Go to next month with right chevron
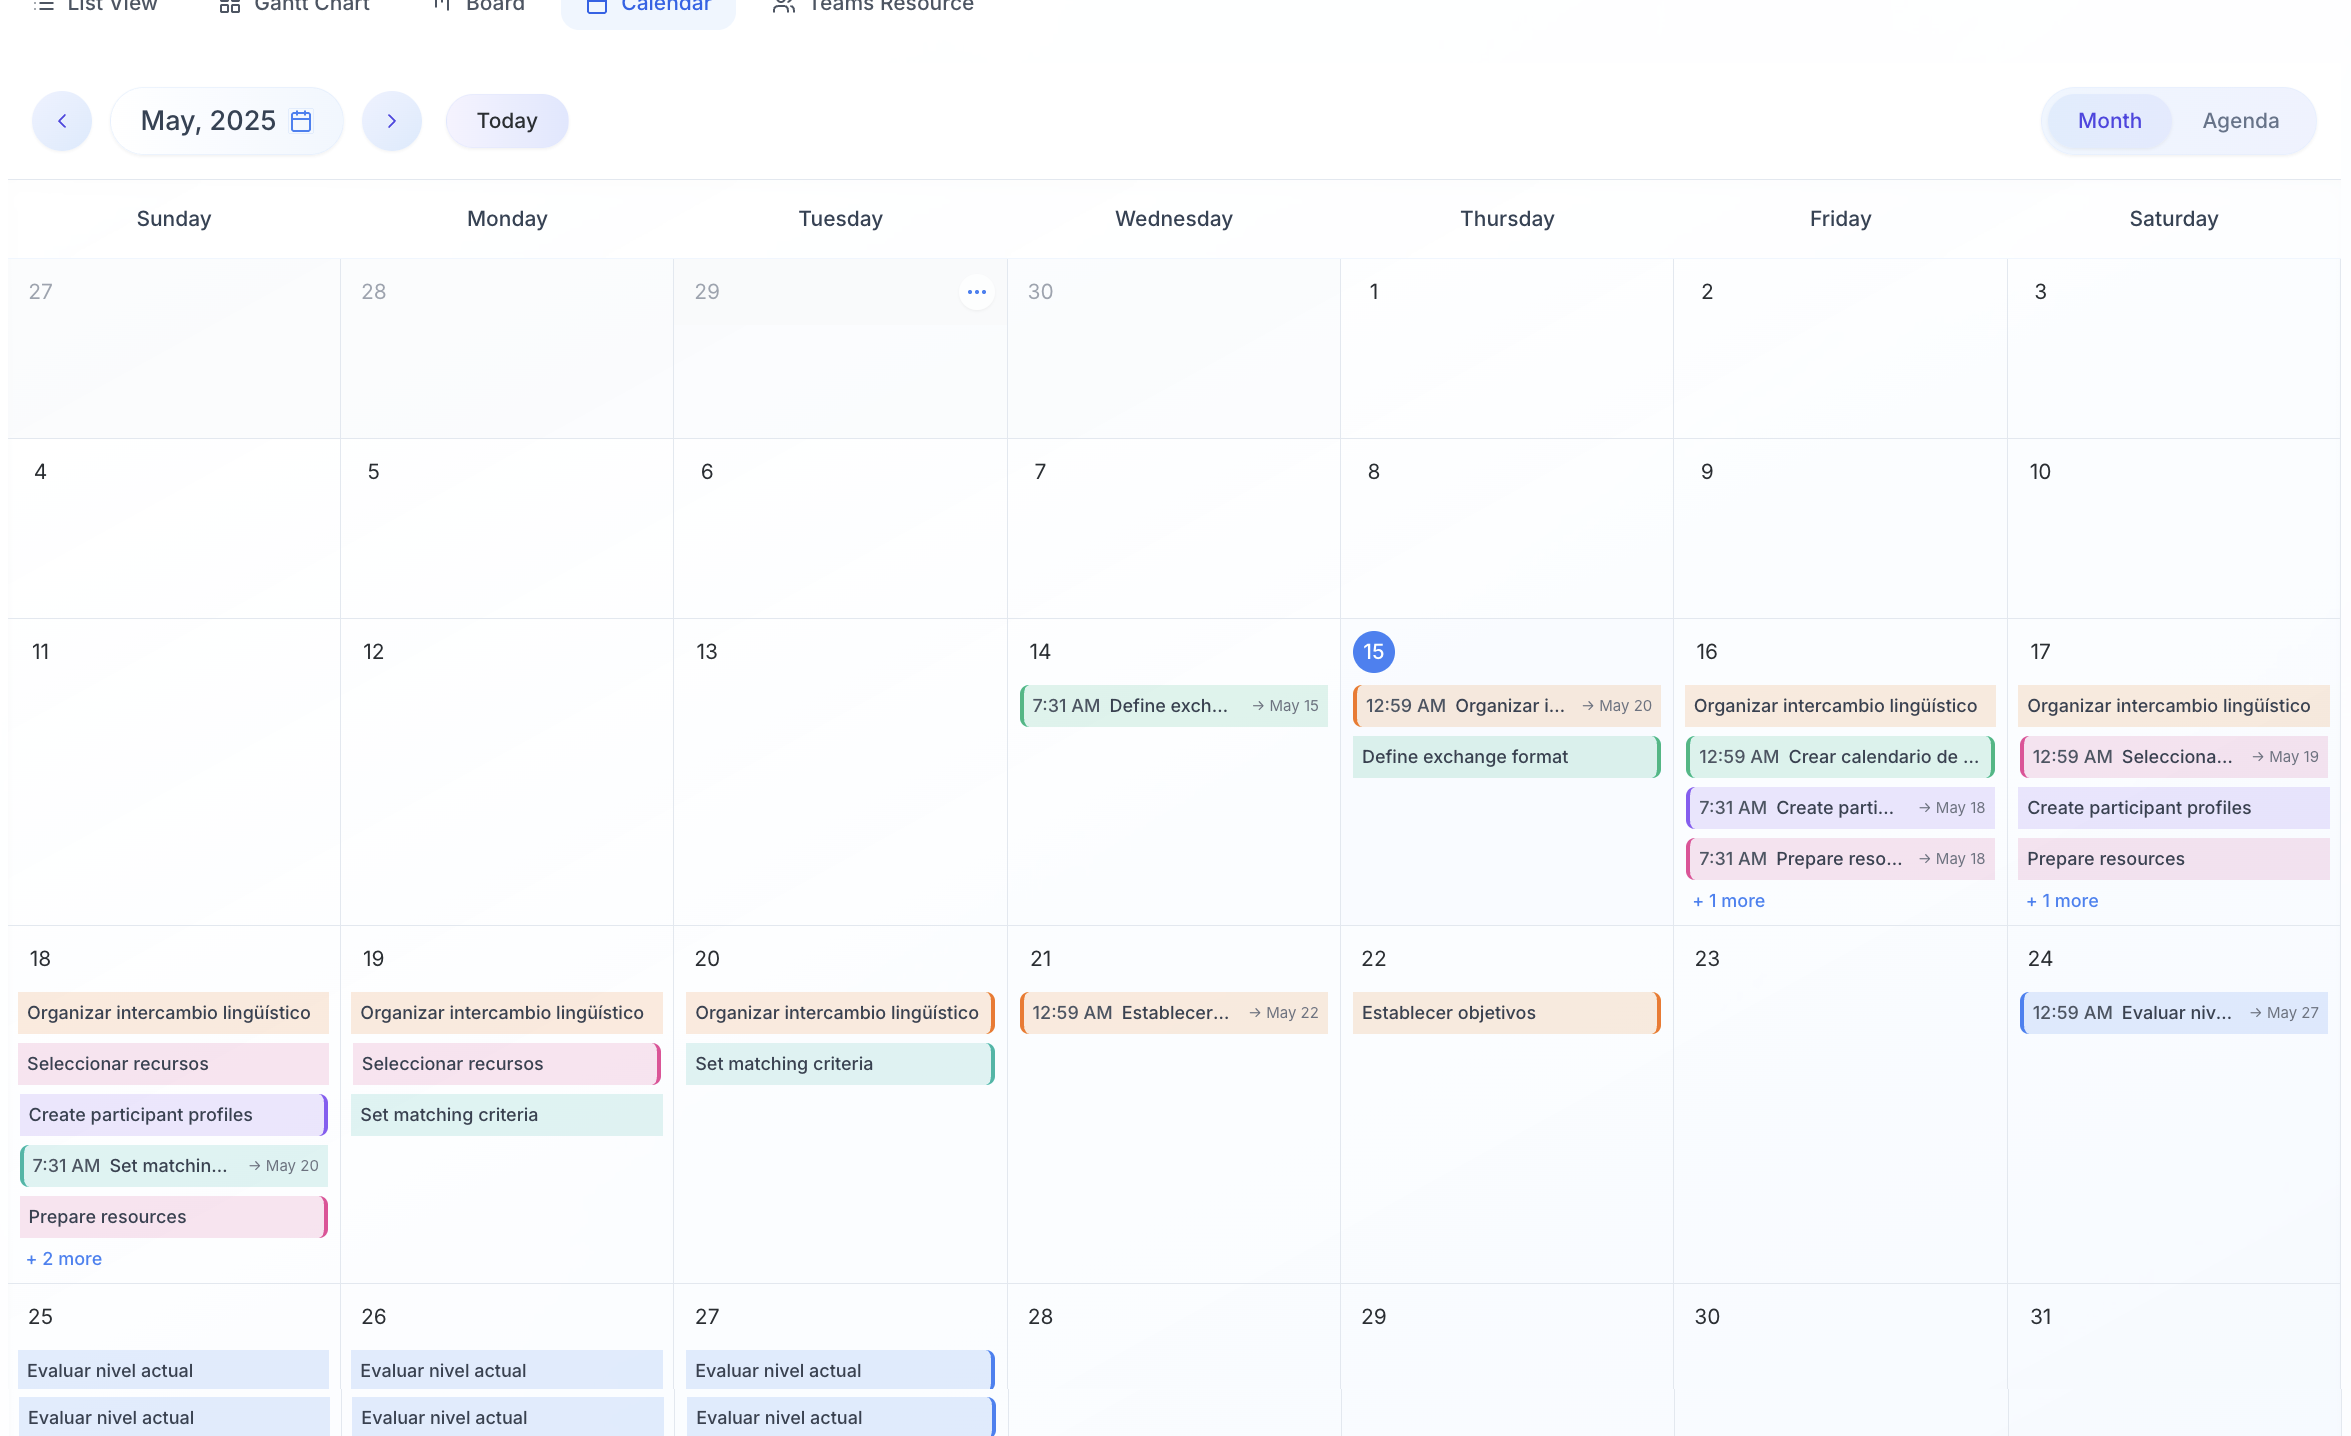Image resolution: width=2351 pixels, height=1436 pixels. [392, 121]
